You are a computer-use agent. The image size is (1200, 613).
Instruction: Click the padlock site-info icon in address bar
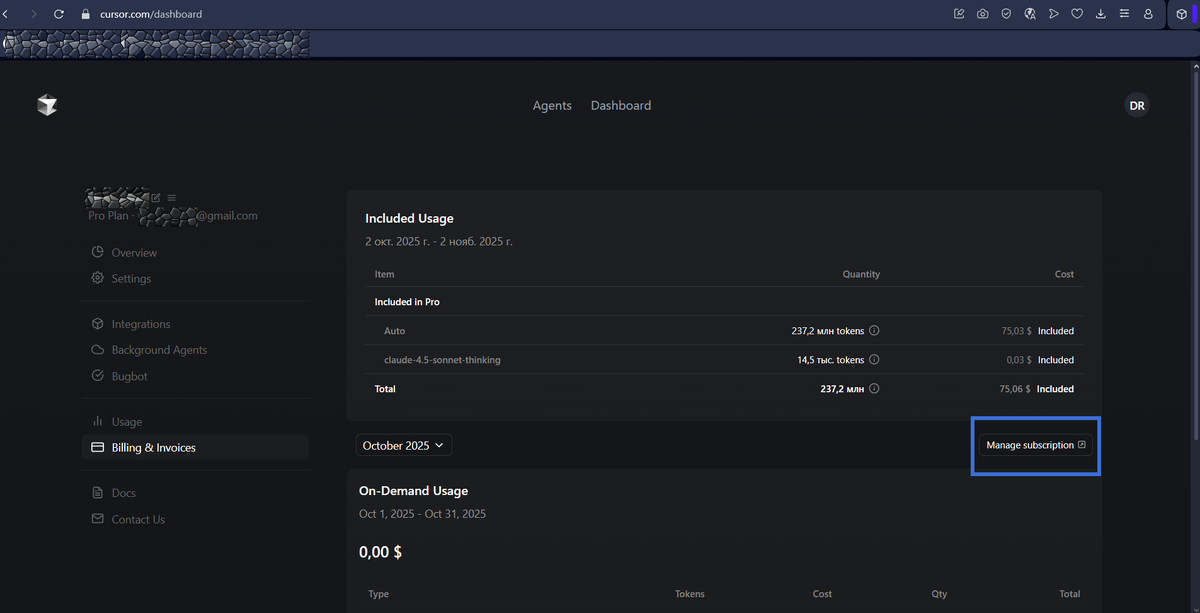pos(85,14)
